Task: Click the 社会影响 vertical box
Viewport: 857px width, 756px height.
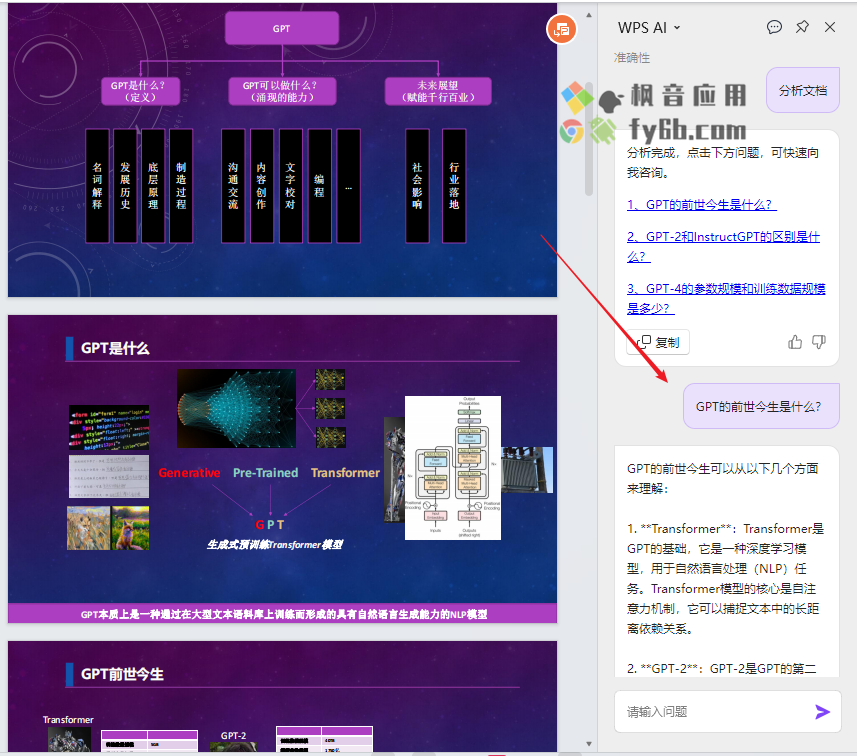Action: [x=417, y=186]
